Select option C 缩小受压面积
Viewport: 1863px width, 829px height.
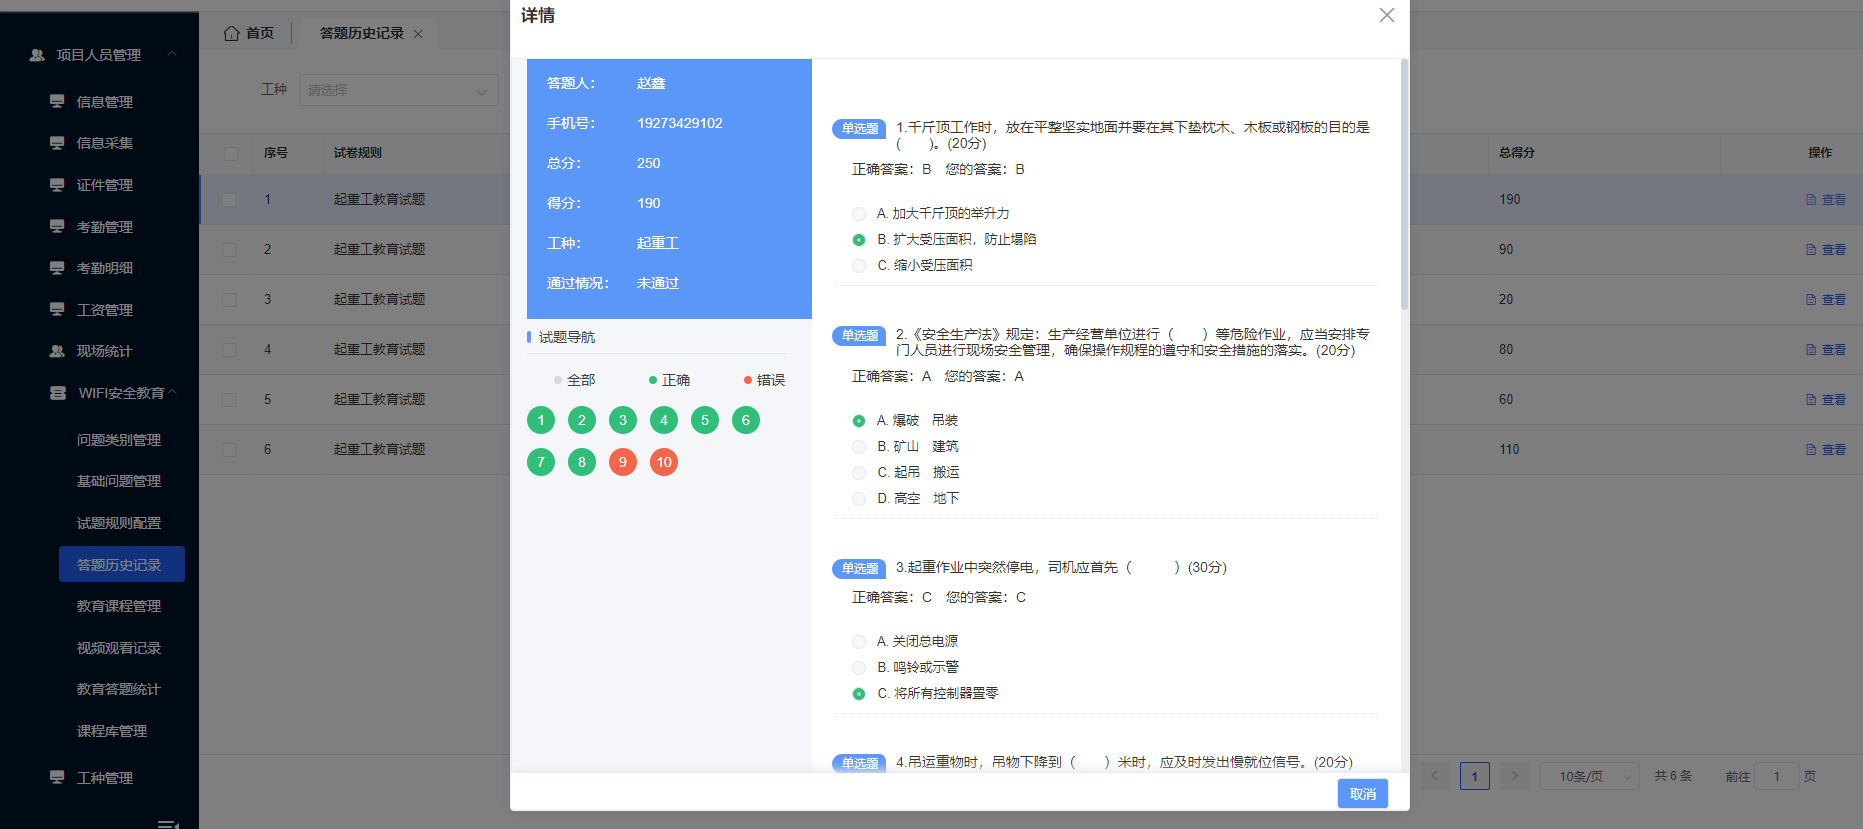[859, 266]
